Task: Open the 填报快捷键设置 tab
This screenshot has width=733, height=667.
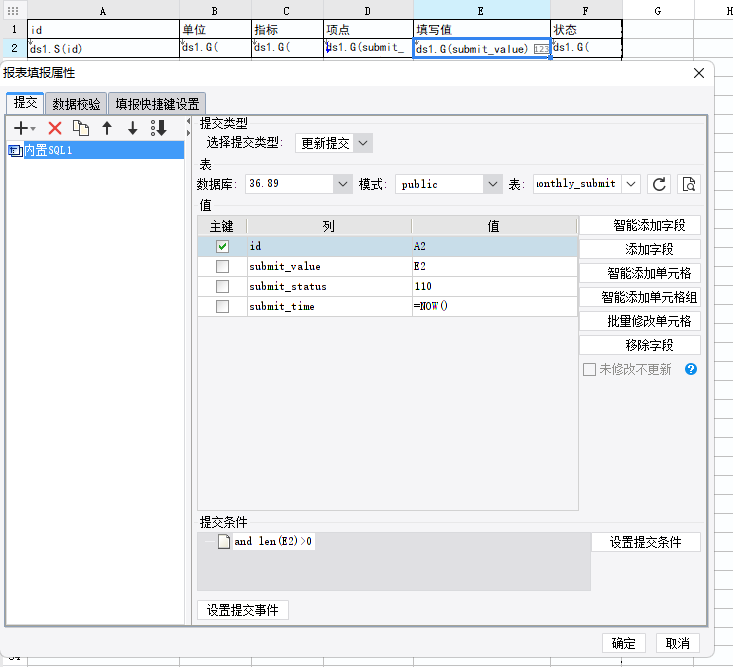Action: 157,103
